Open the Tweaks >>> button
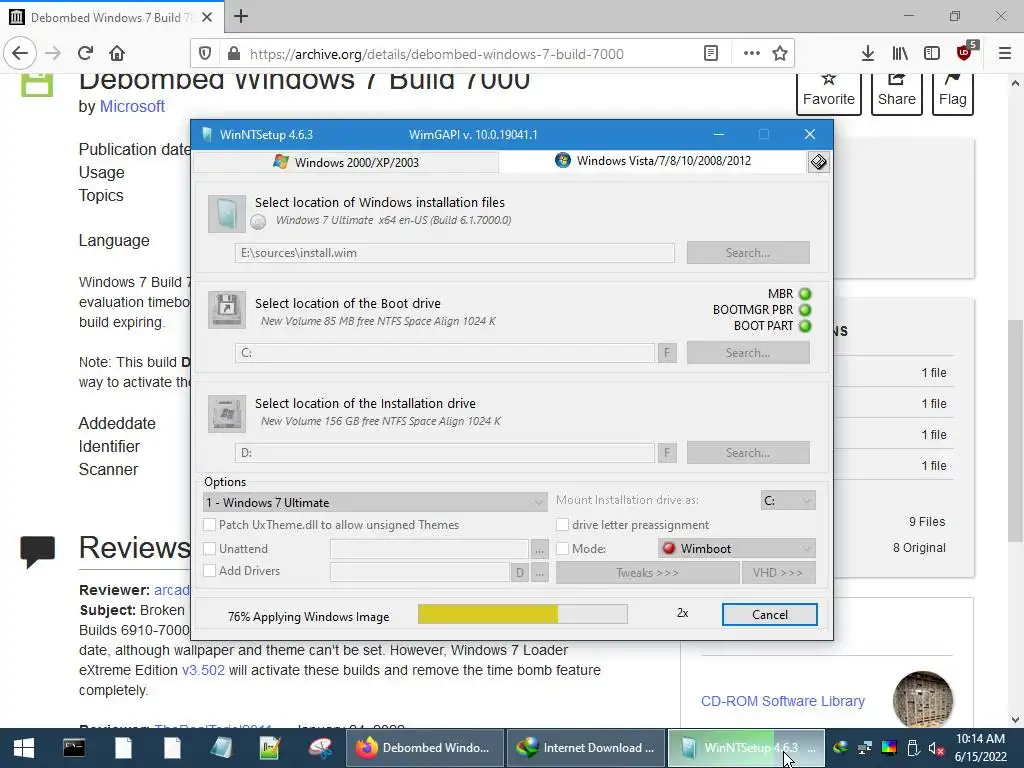The image size is (1024, 768). pyautogui.click(x=647, y=573)
